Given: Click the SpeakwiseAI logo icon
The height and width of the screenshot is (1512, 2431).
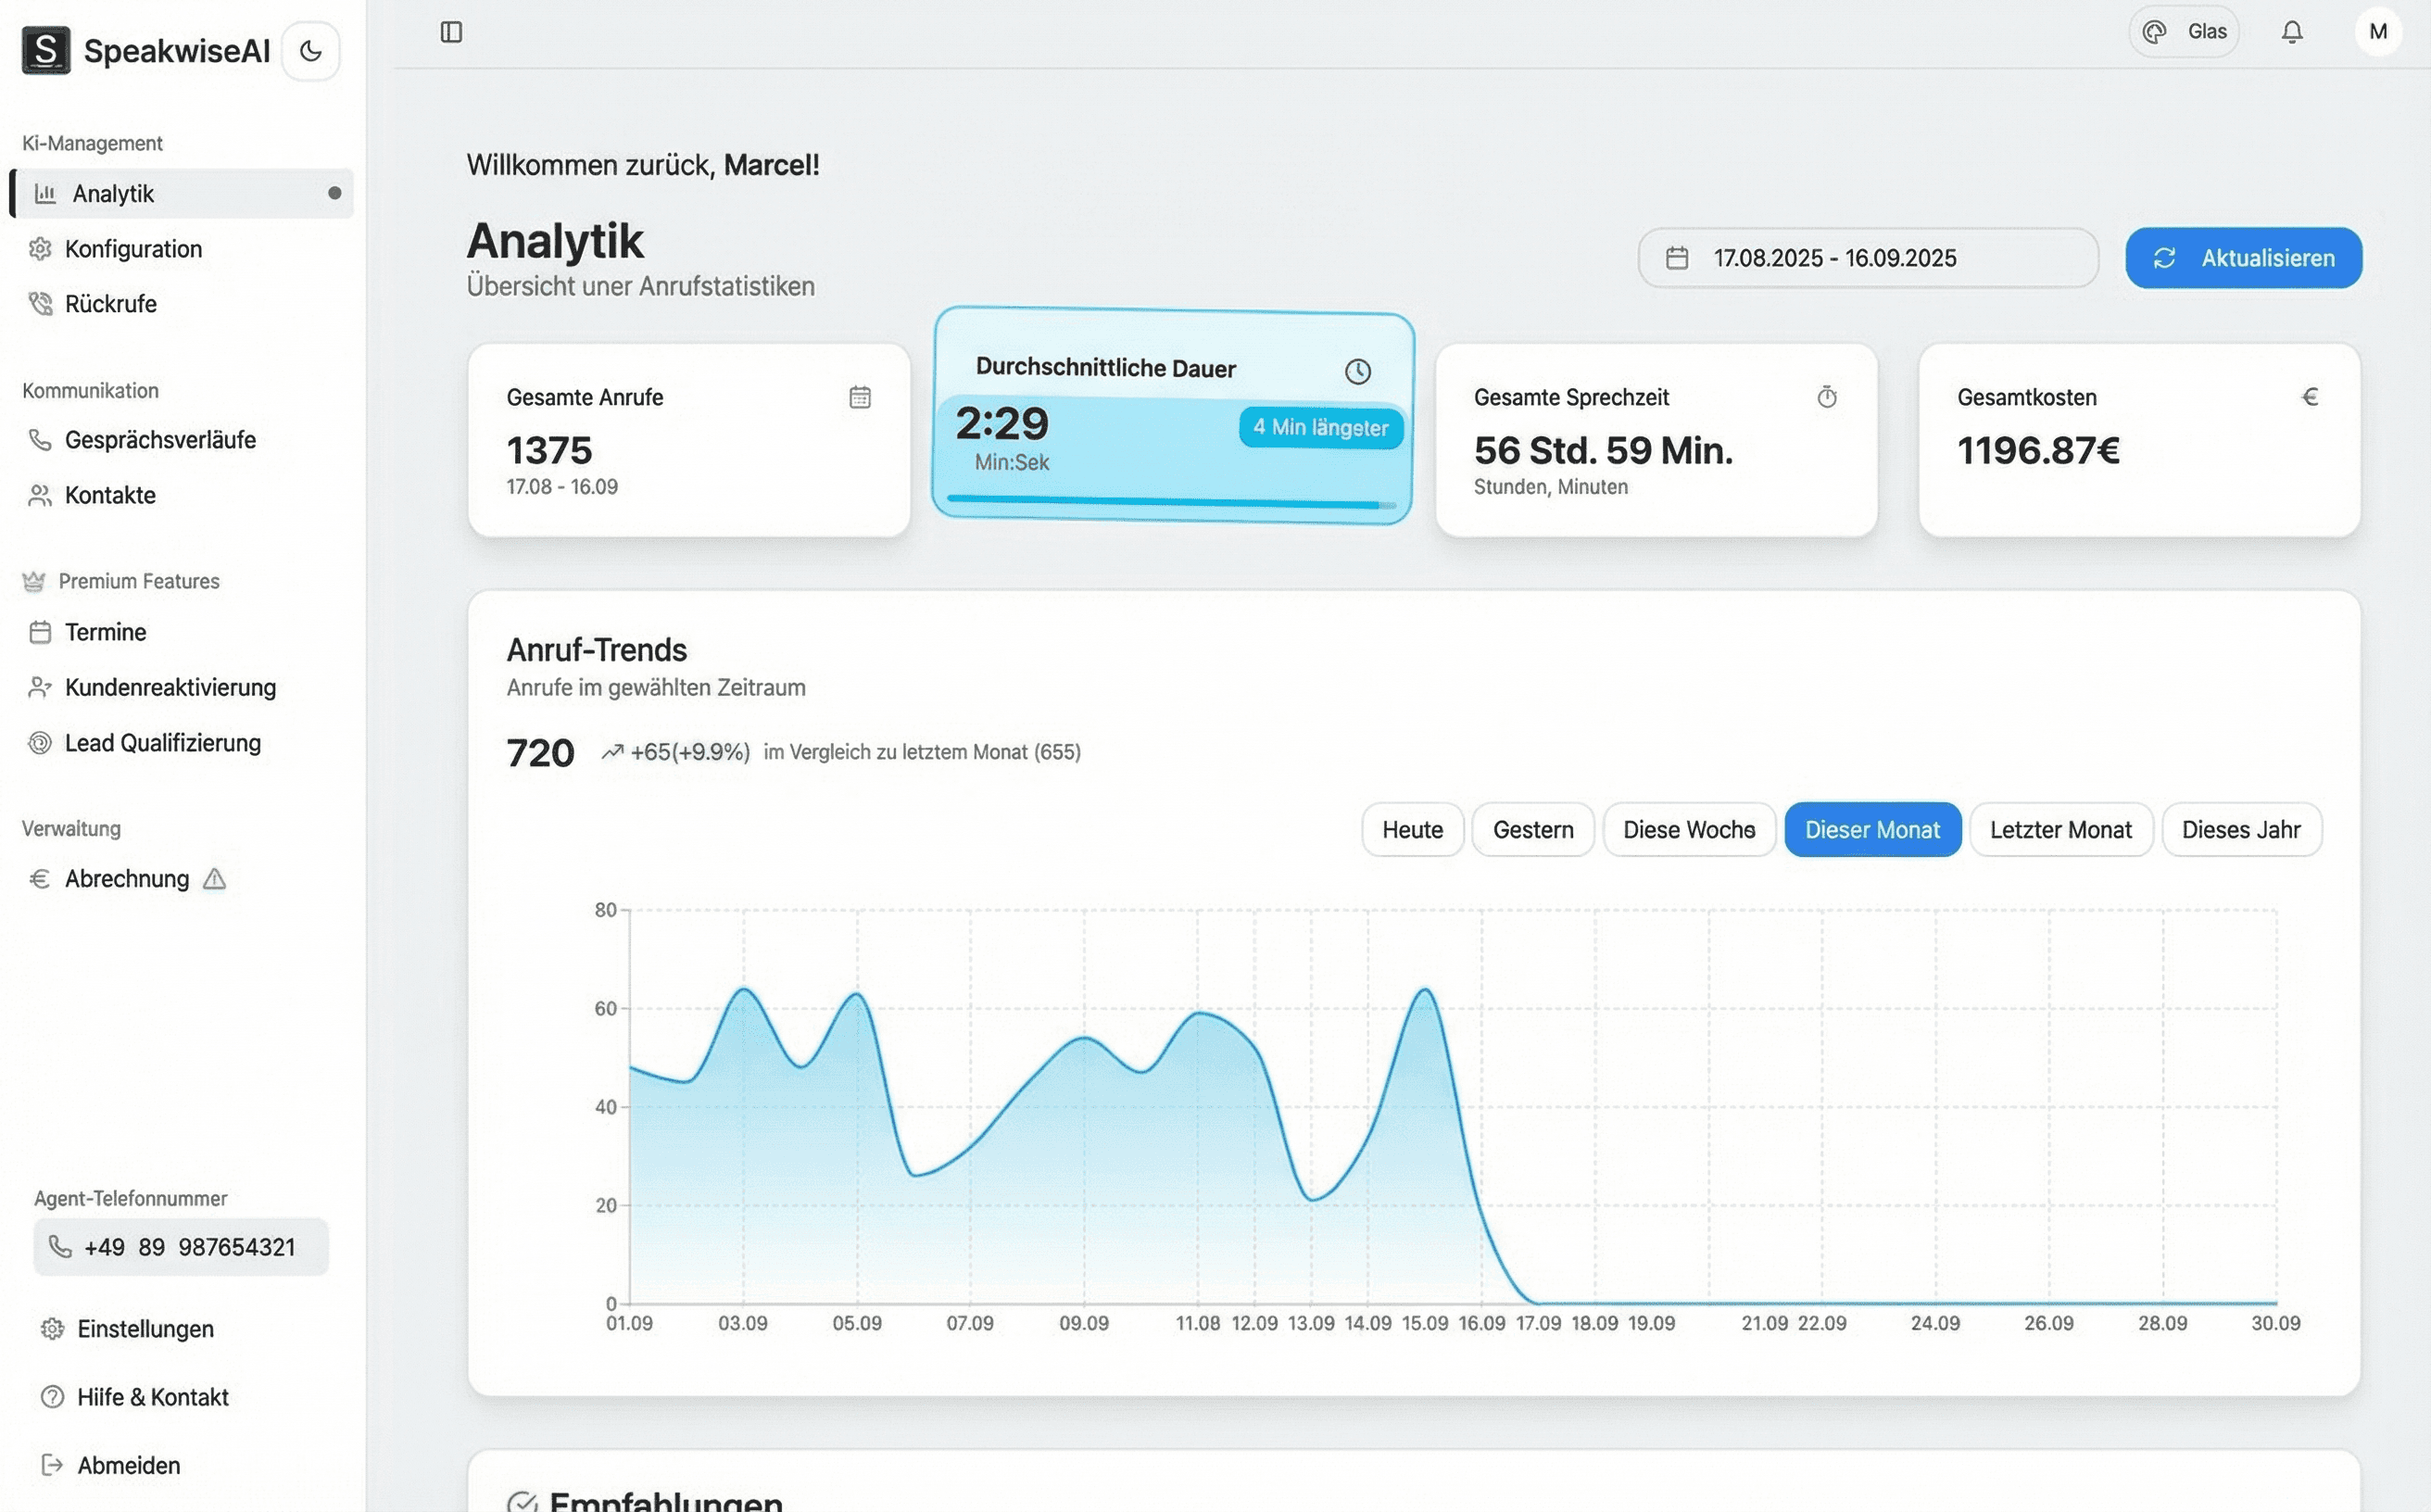Looking at the screenshot, I should [46, 50].
